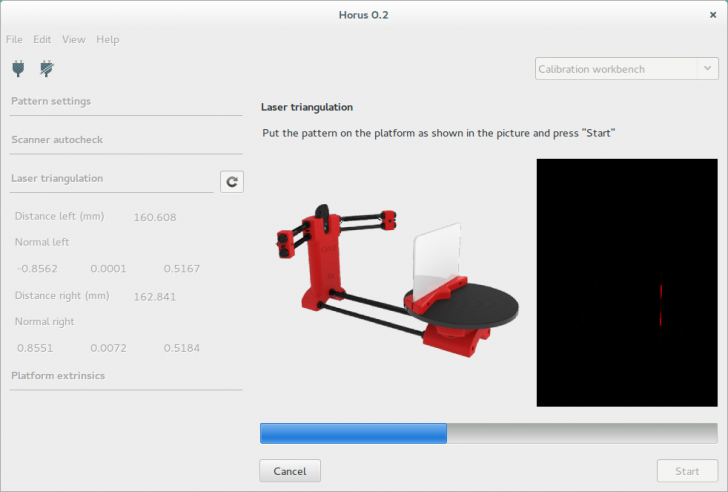Click the Distance right value 162.841
Screen dimensions: 728x492
155,297
